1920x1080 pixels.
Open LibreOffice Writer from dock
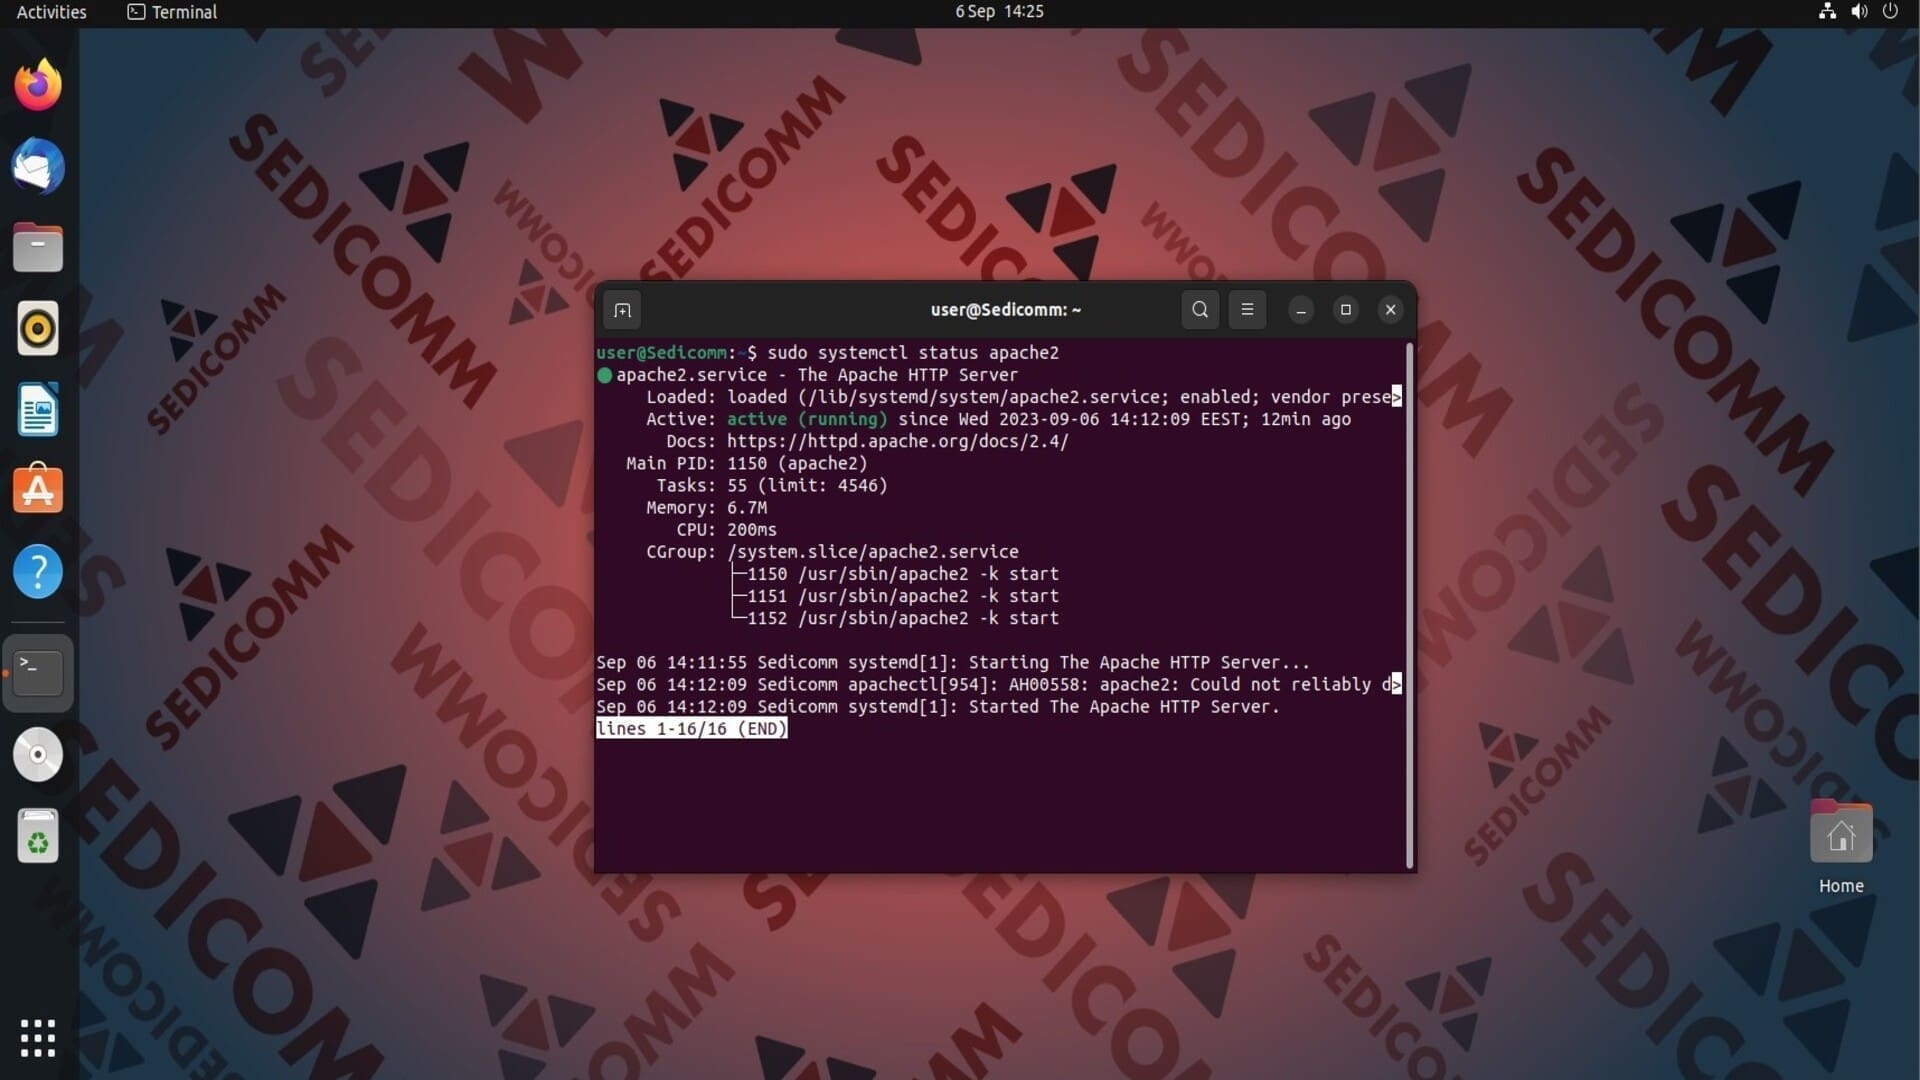pyautogui.click(x=38, y=410)
